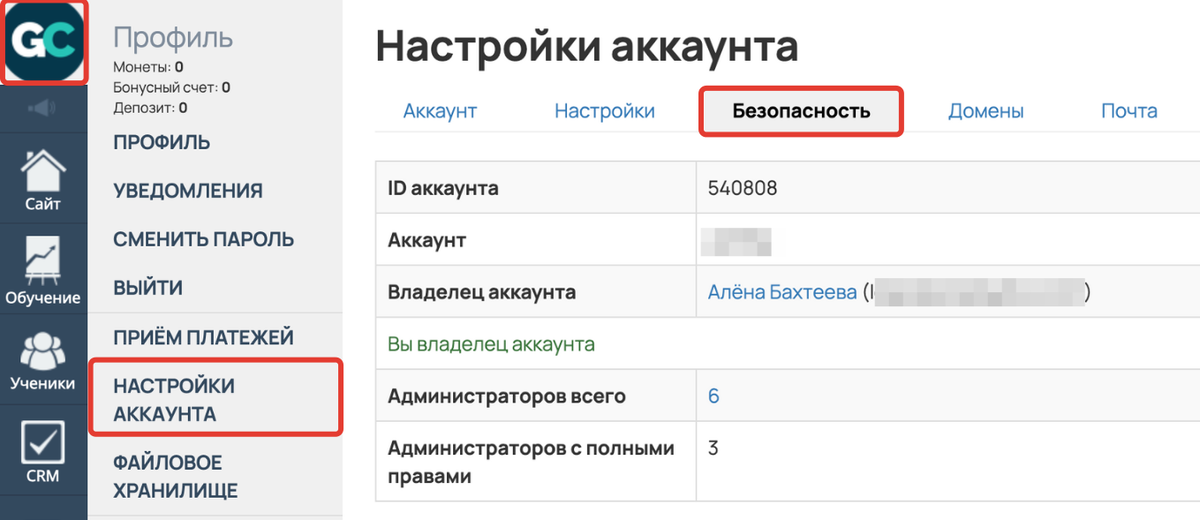Click the administrators total count 6 link

pos(713,396)
